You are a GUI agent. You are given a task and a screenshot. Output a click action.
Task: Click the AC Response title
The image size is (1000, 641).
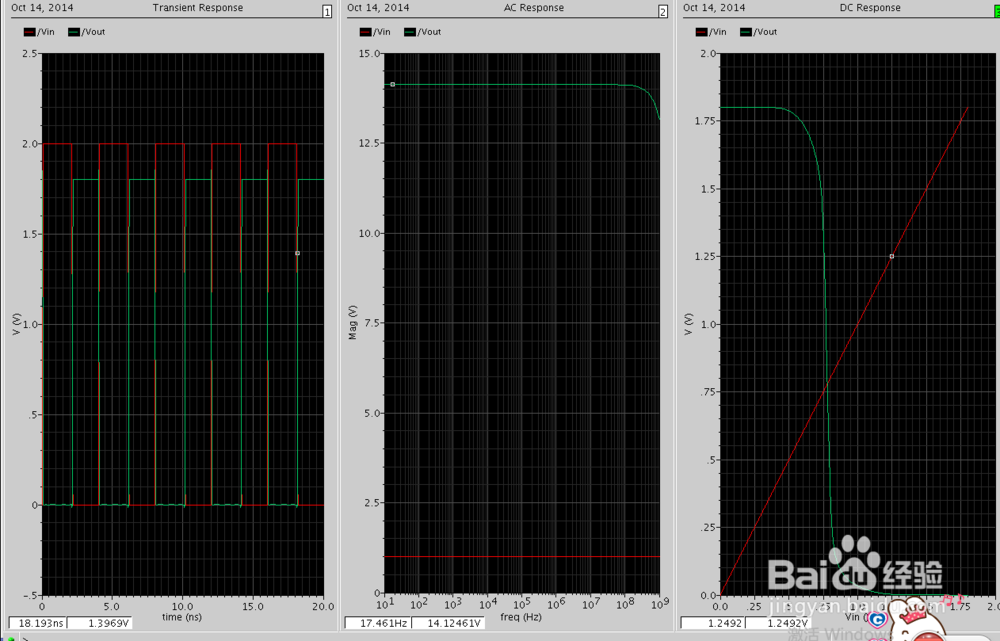point(534,8)
